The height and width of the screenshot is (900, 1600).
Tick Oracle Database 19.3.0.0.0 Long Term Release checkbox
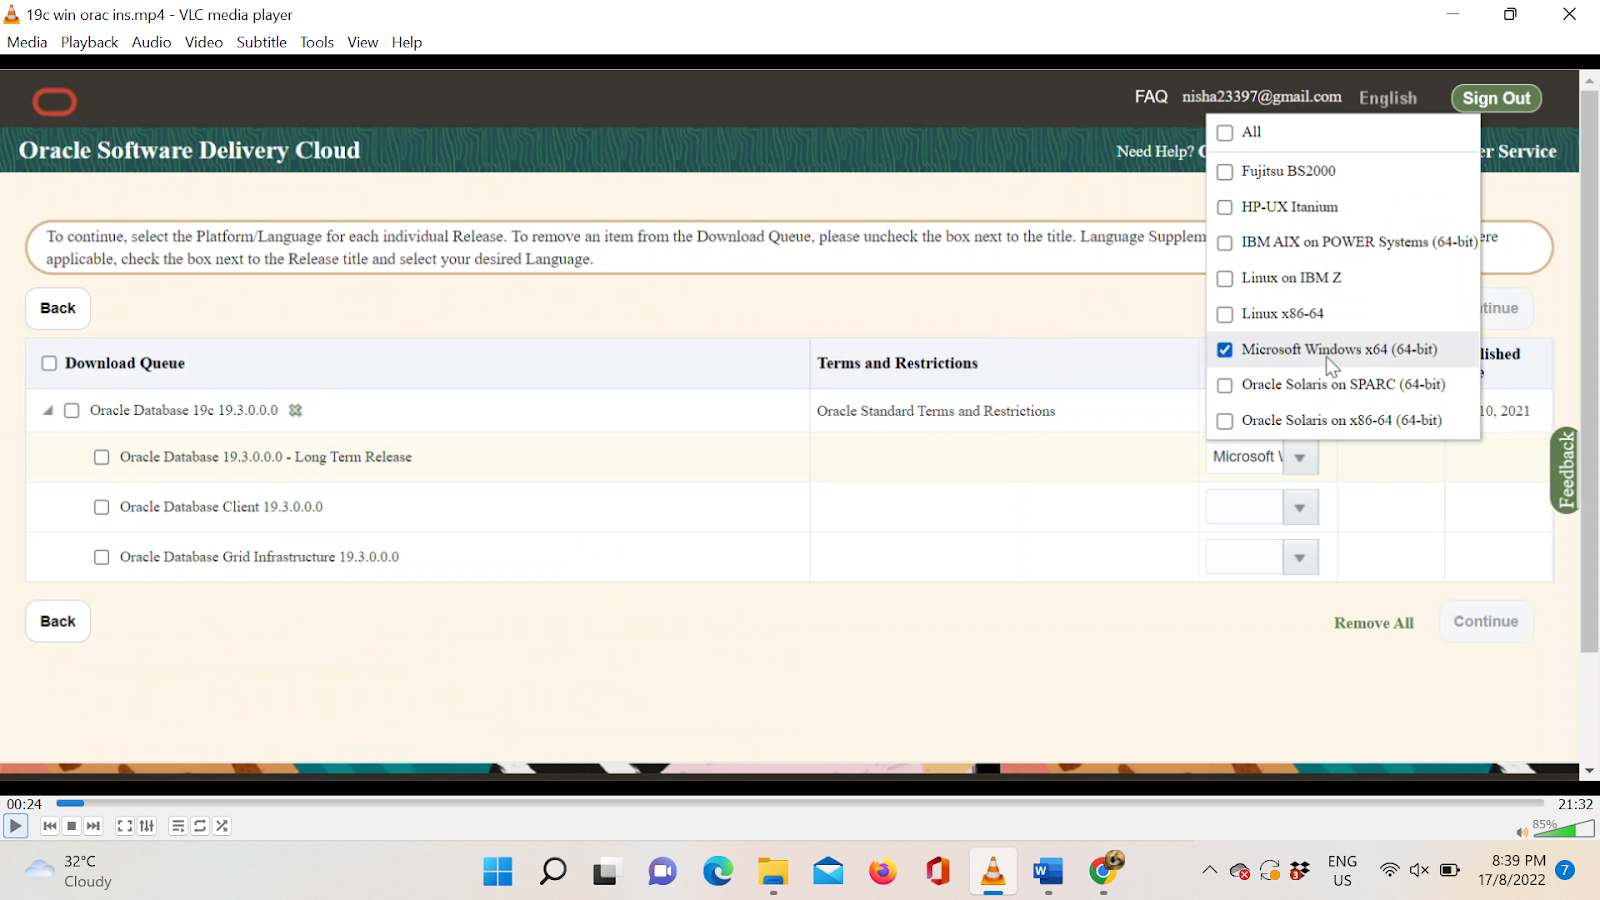click(x=102, y=457)
